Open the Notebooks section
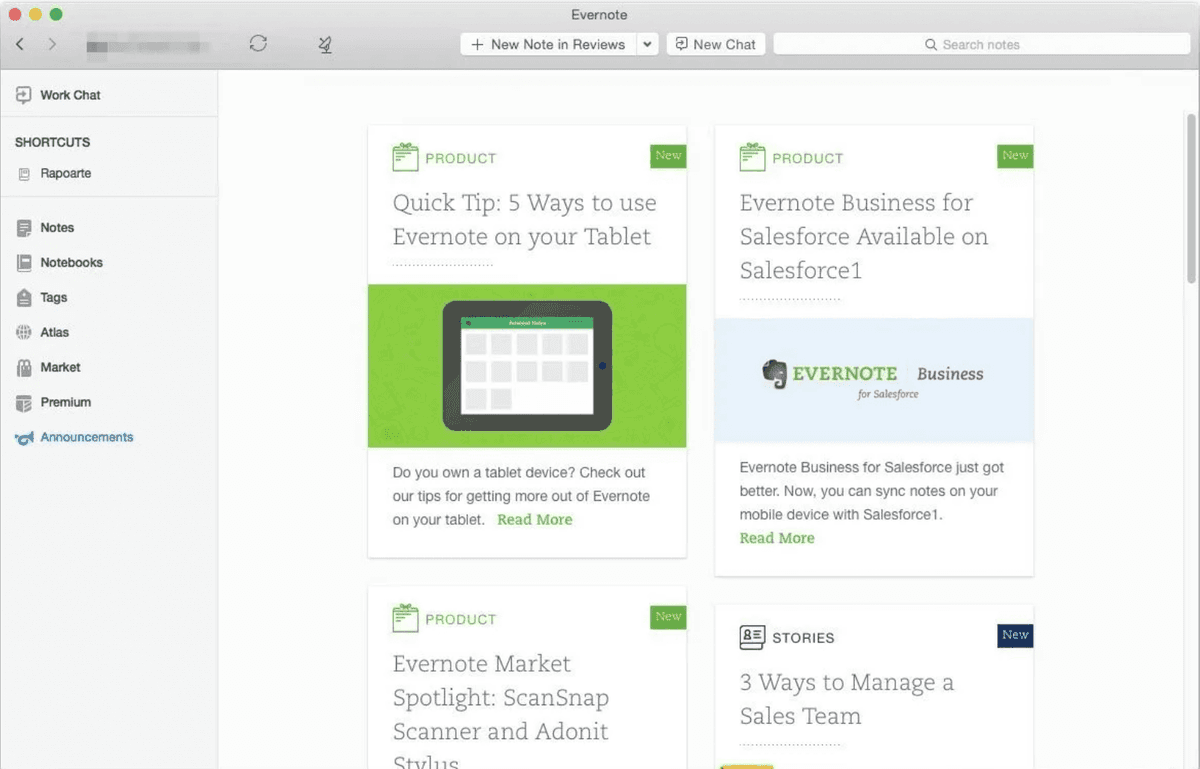The width and height of the screenshot is (1200, 769). 71,262
